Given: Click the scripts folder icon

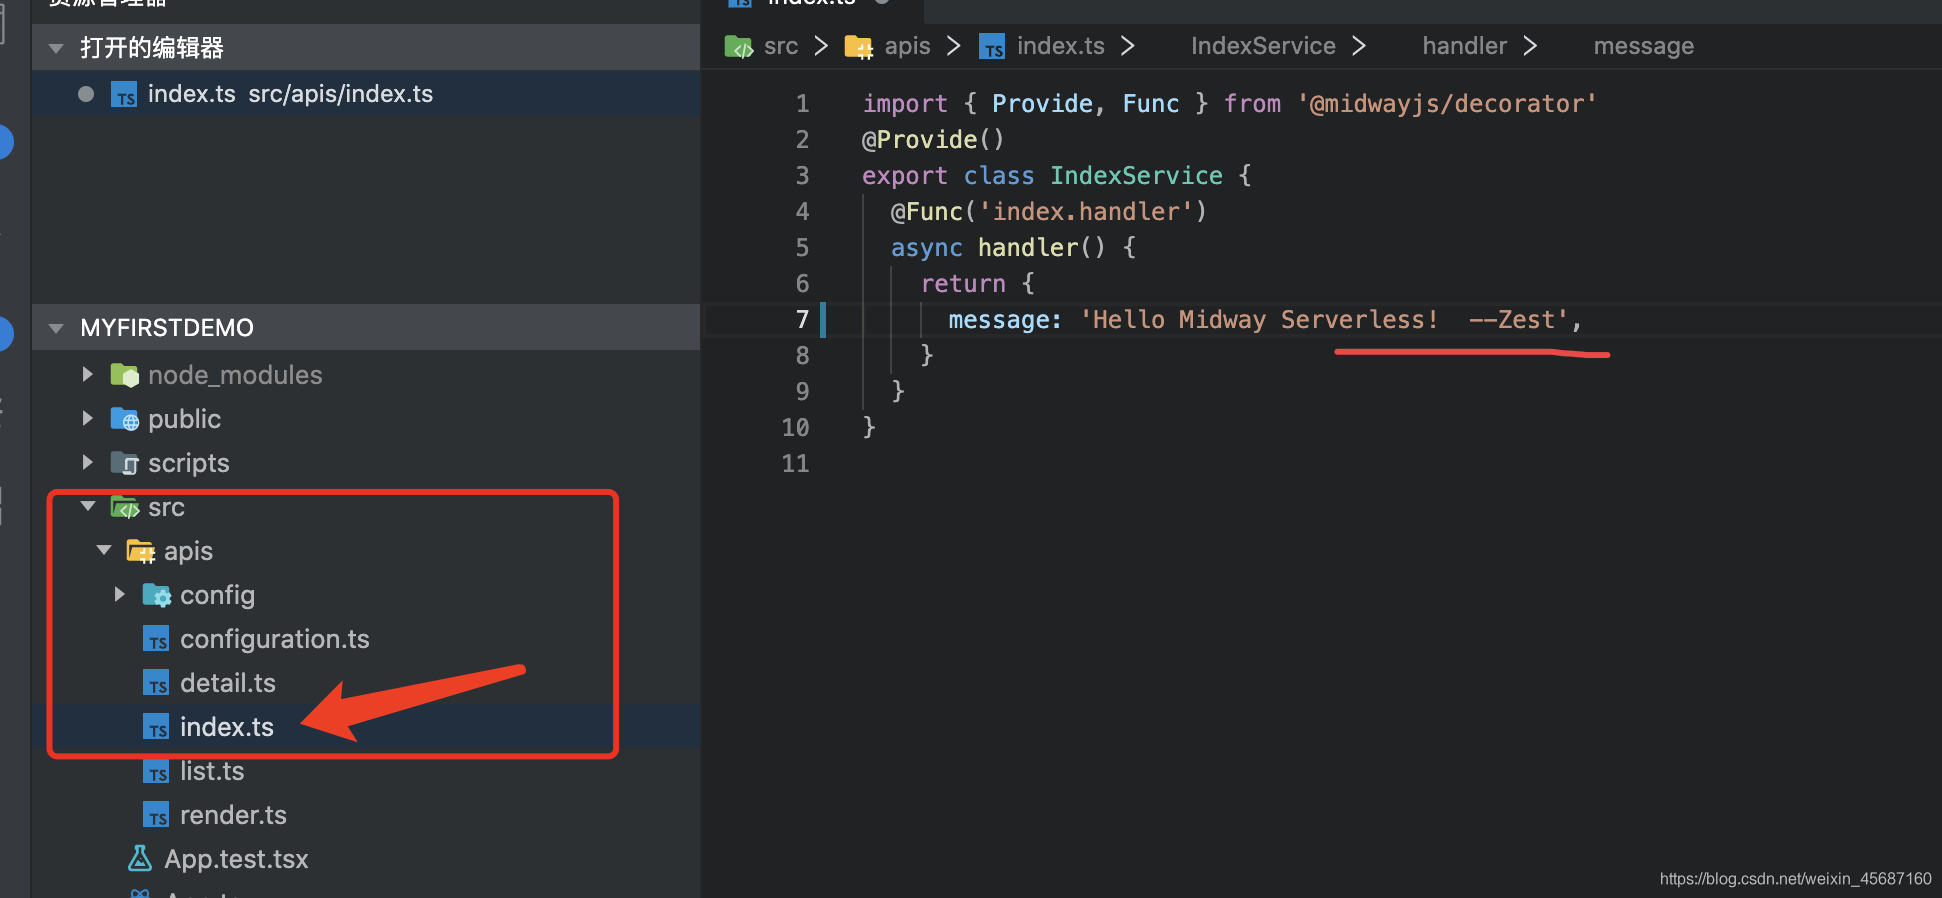Looking at the screenshot, I should click(x=125, y=463).
